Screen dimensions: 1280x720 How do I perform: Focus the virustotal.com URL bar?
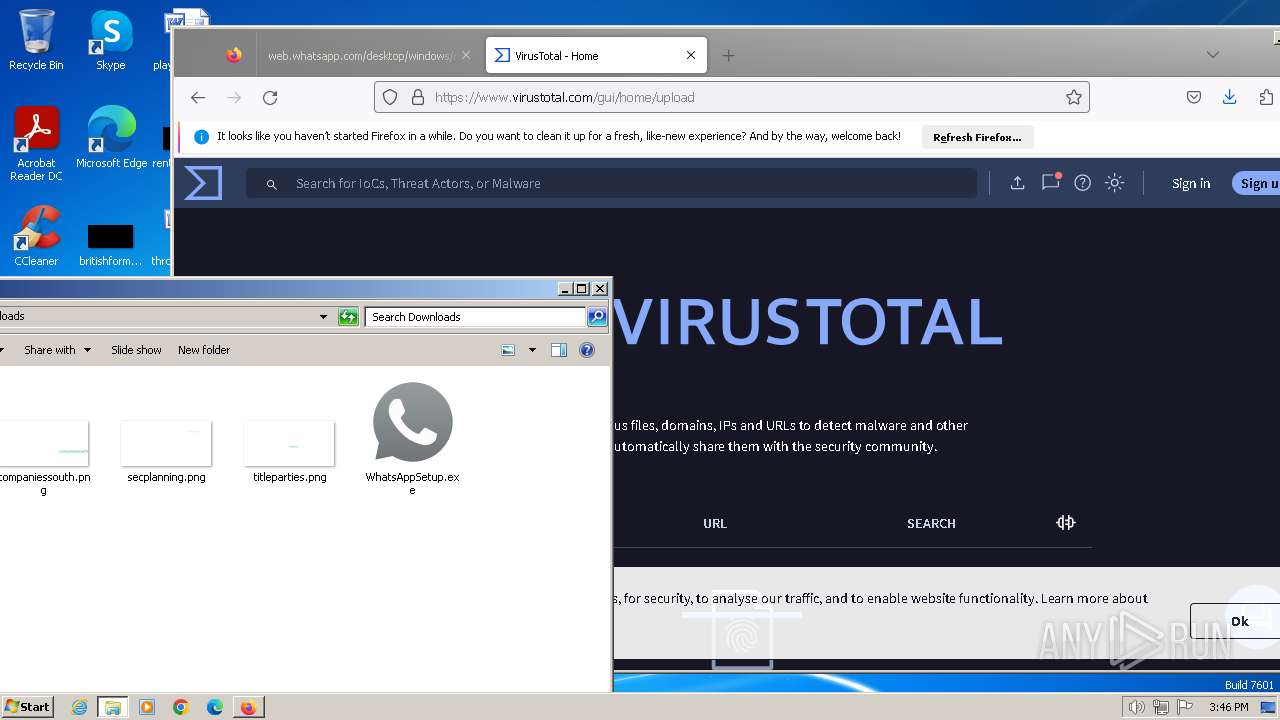click(731, 97)
